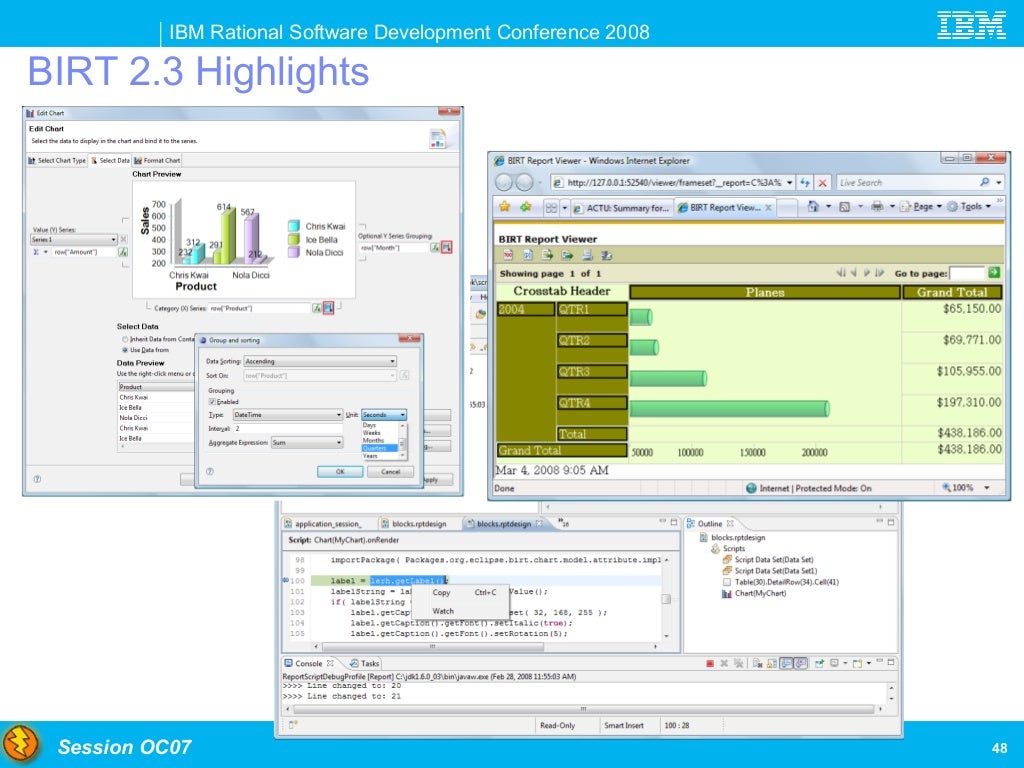Select Inherit Data from Container radio button
This screenshot has height=768, width=1024.
pyautogui.click(x=125, y=339)
